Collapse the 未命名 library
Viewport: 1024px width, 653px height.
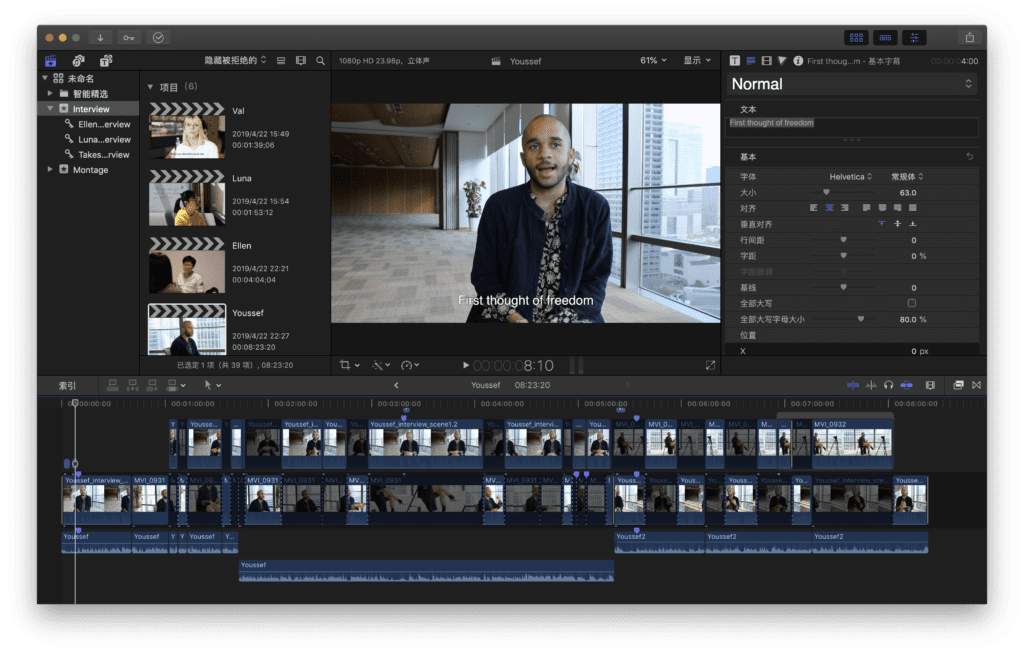click(x=45, y=78)
